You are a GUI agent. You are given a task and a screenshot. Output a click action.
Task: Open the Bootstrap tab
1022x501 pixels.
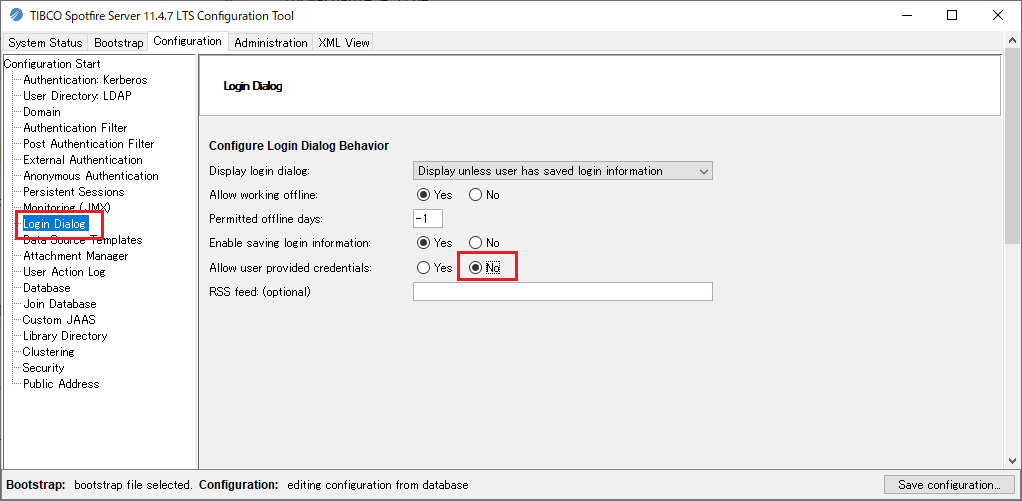click(x=118, y=42)
